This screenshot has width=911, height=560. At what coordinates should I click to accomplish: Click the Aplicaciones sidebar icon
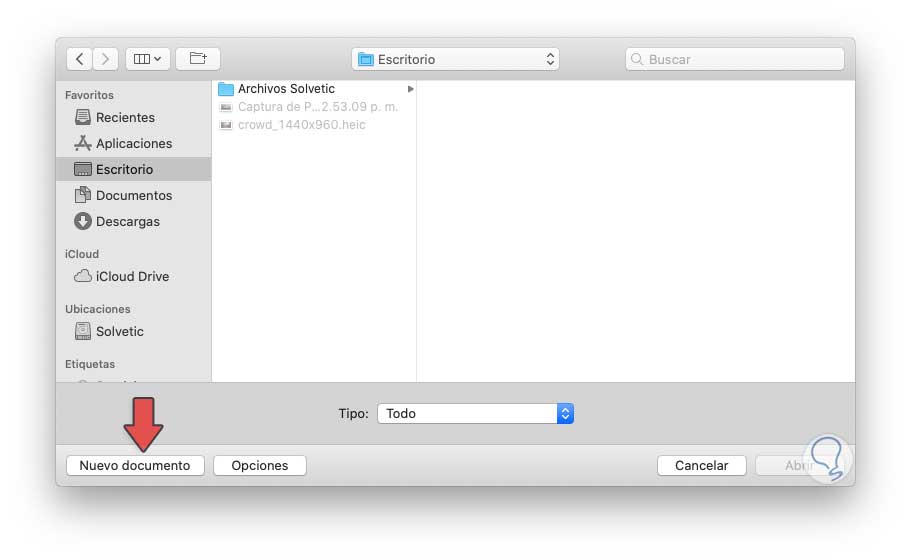(83, 143)
